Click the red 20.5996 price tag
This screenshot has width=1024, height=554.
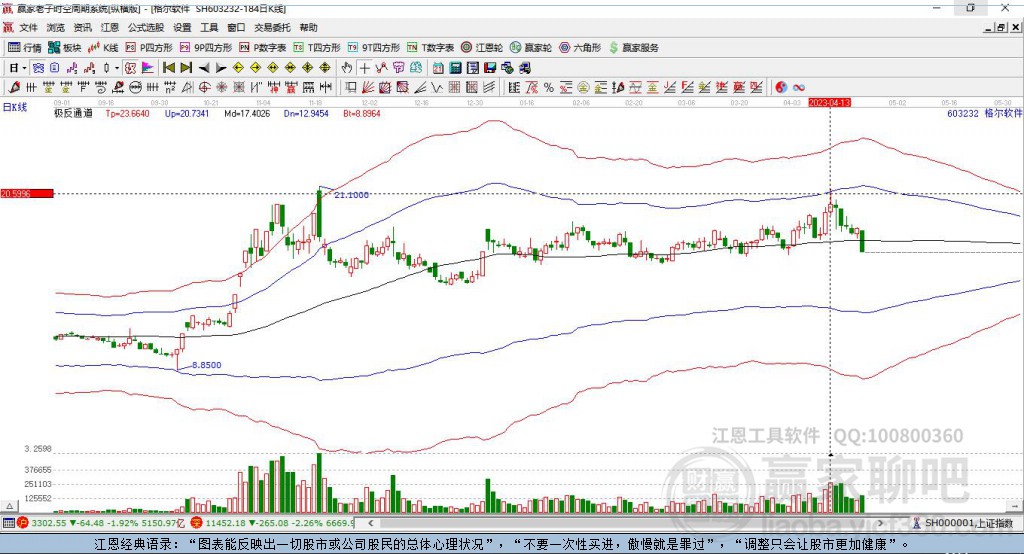pos(27,193)
